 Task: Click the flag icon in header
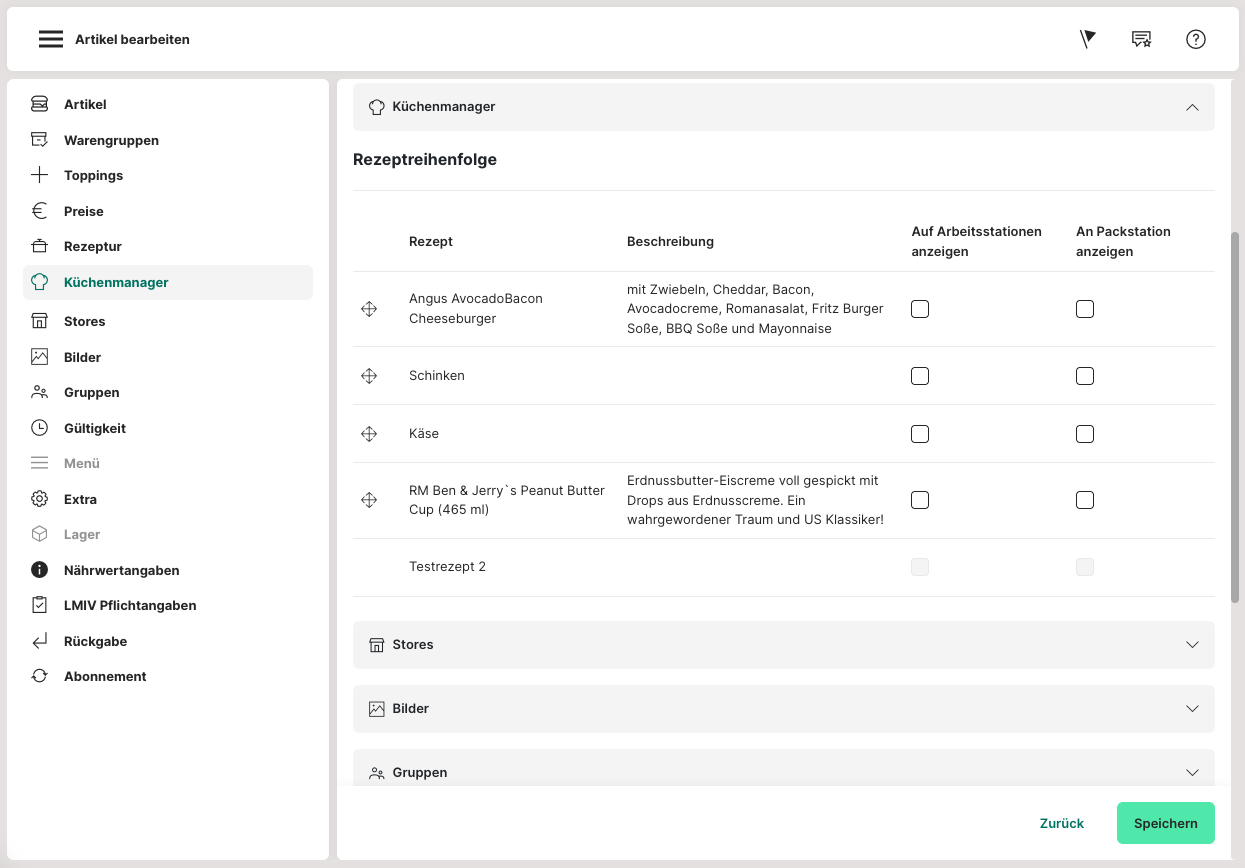tap(1088, 39)
